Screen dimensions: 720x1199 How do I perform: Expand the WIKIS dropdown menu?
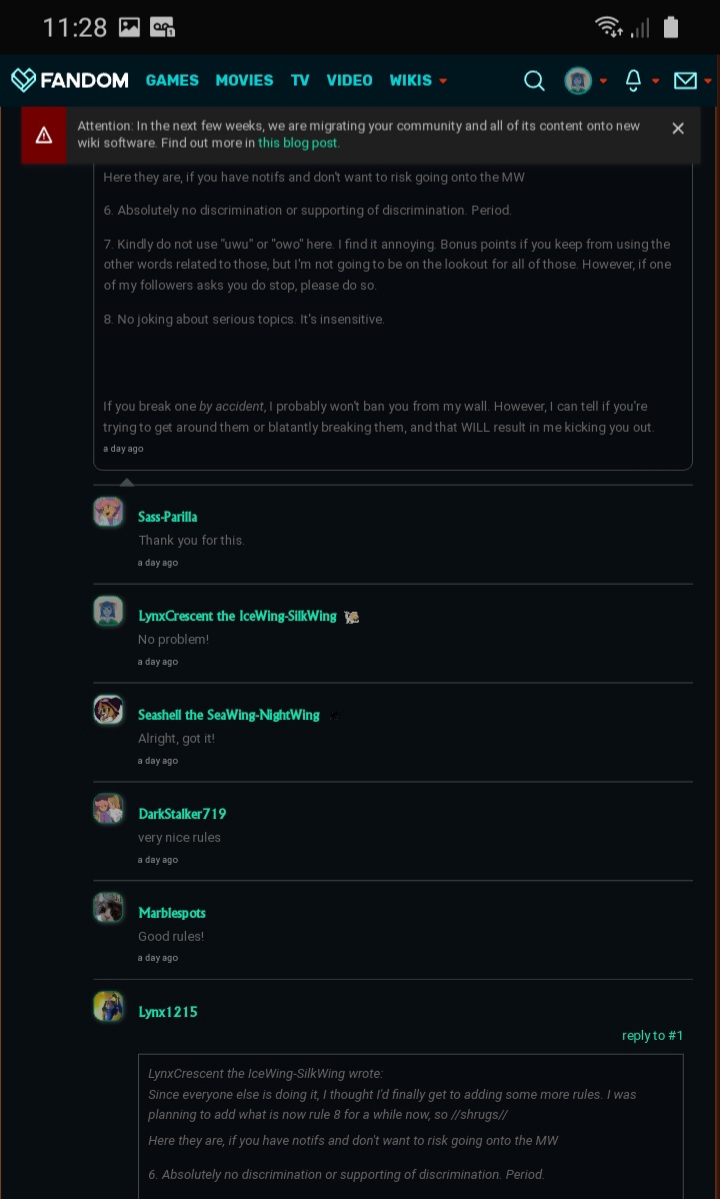coord(418,80)
